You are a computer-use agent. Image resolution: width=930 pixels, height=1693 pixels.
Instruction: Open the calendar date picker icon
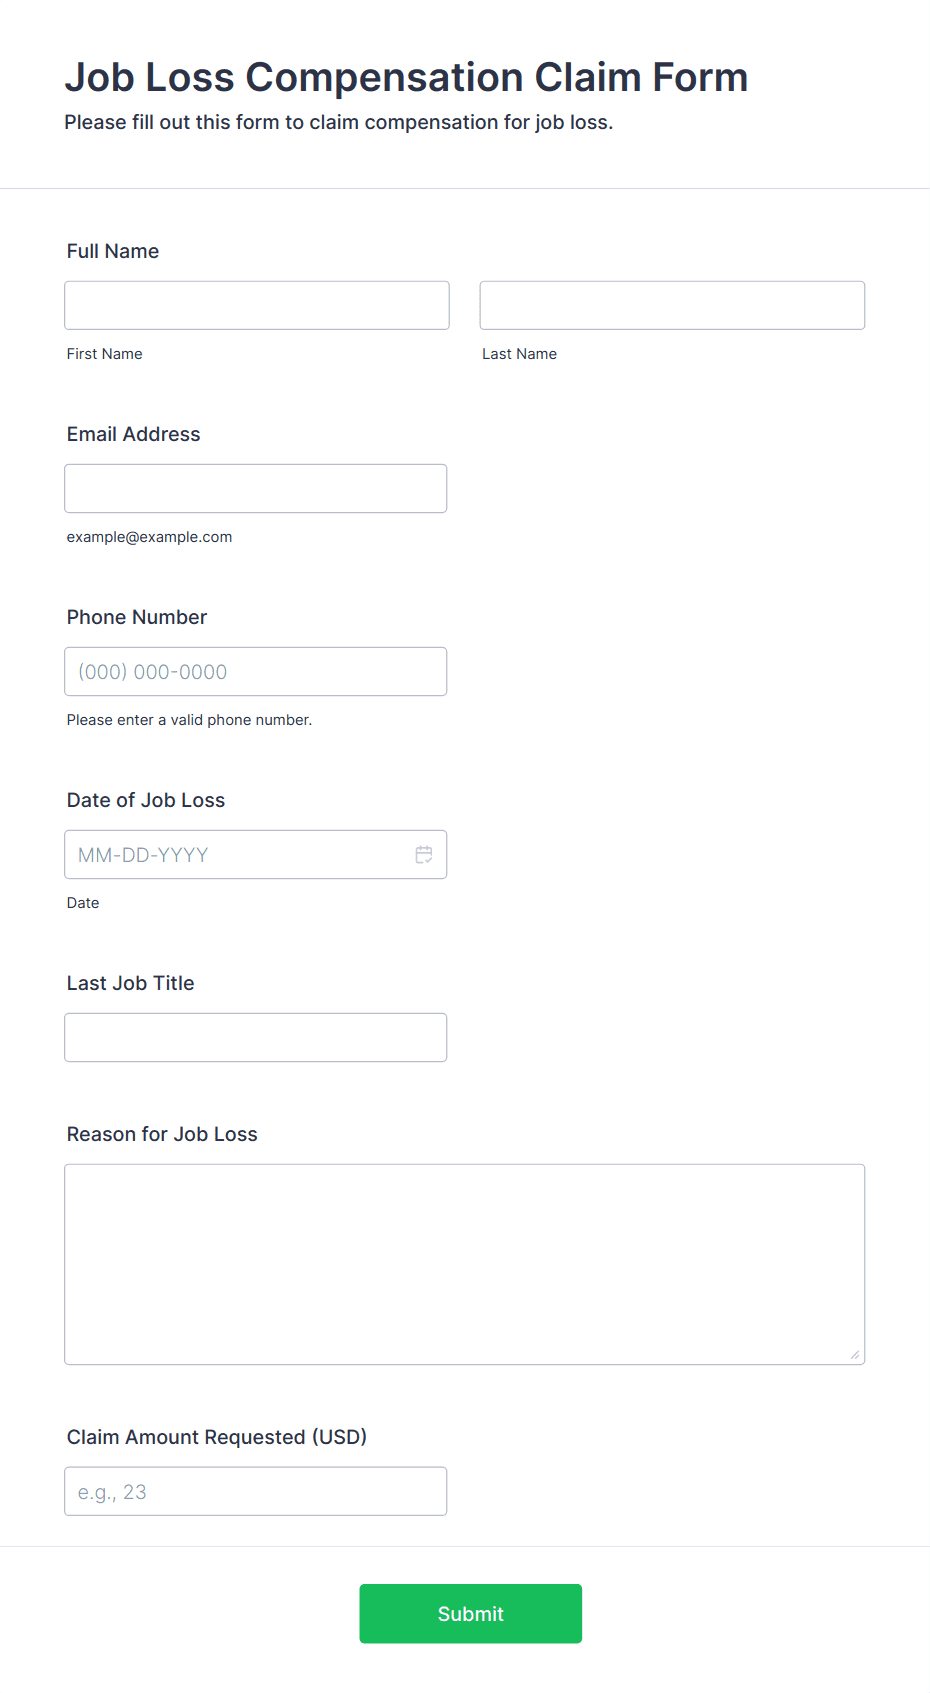[x=424, y=855]
